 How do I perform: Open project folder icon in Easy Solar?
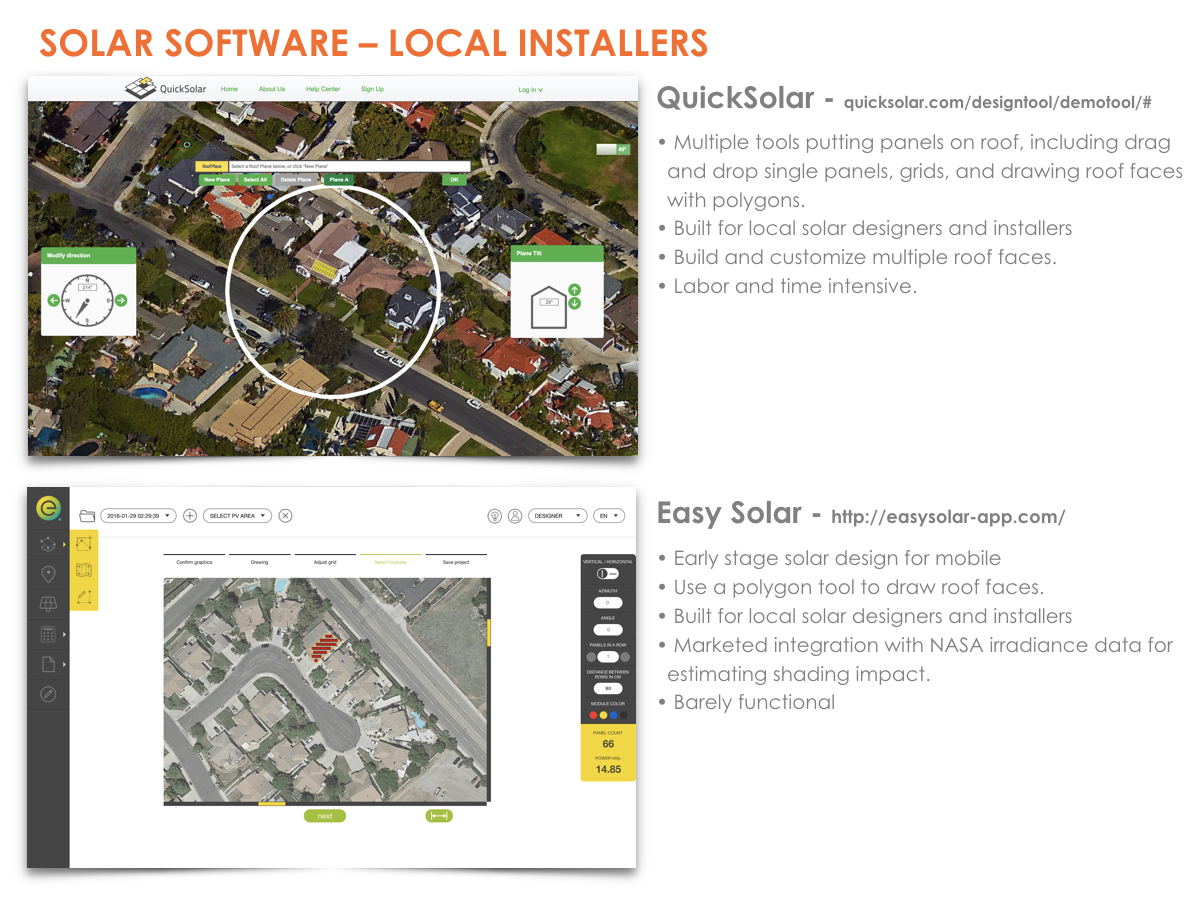tap(87, 516)
